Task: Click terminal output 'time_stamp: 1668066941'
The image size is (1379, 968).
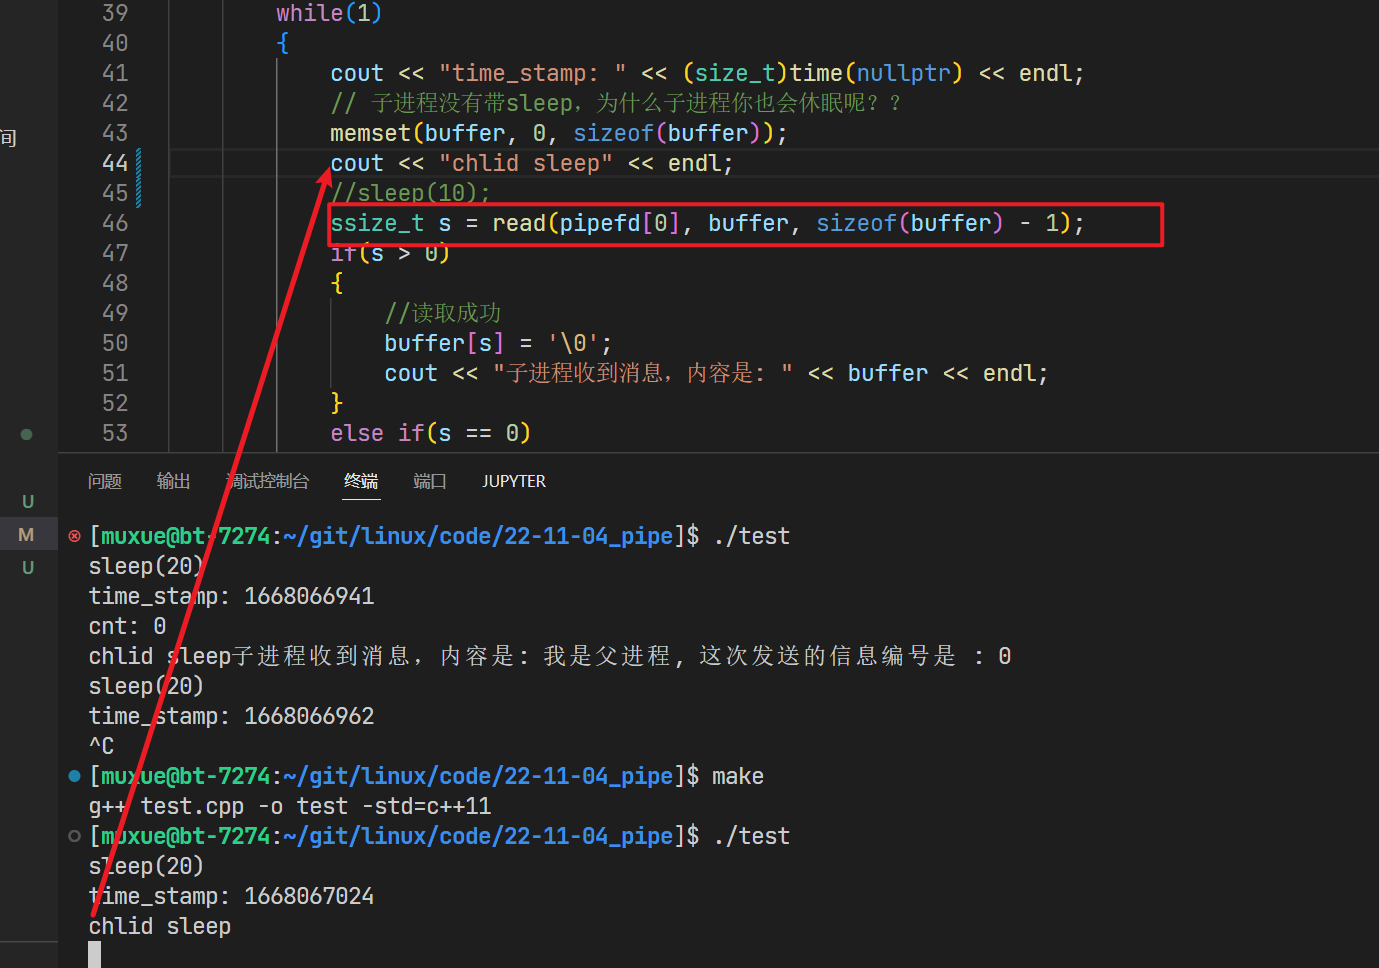Action: [232, 596]
